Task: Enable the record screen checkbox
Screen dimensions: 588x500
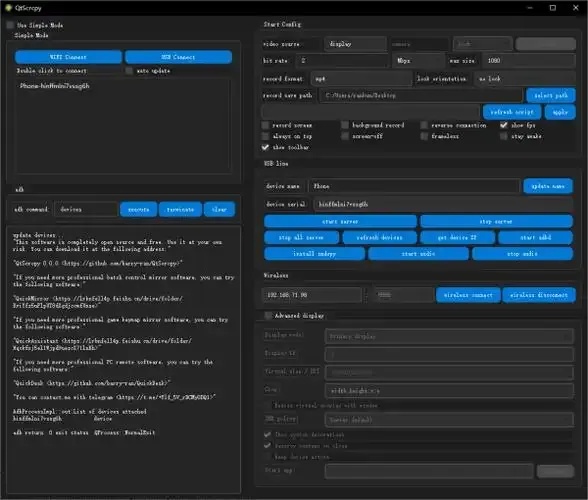Action: coord(265,125)
